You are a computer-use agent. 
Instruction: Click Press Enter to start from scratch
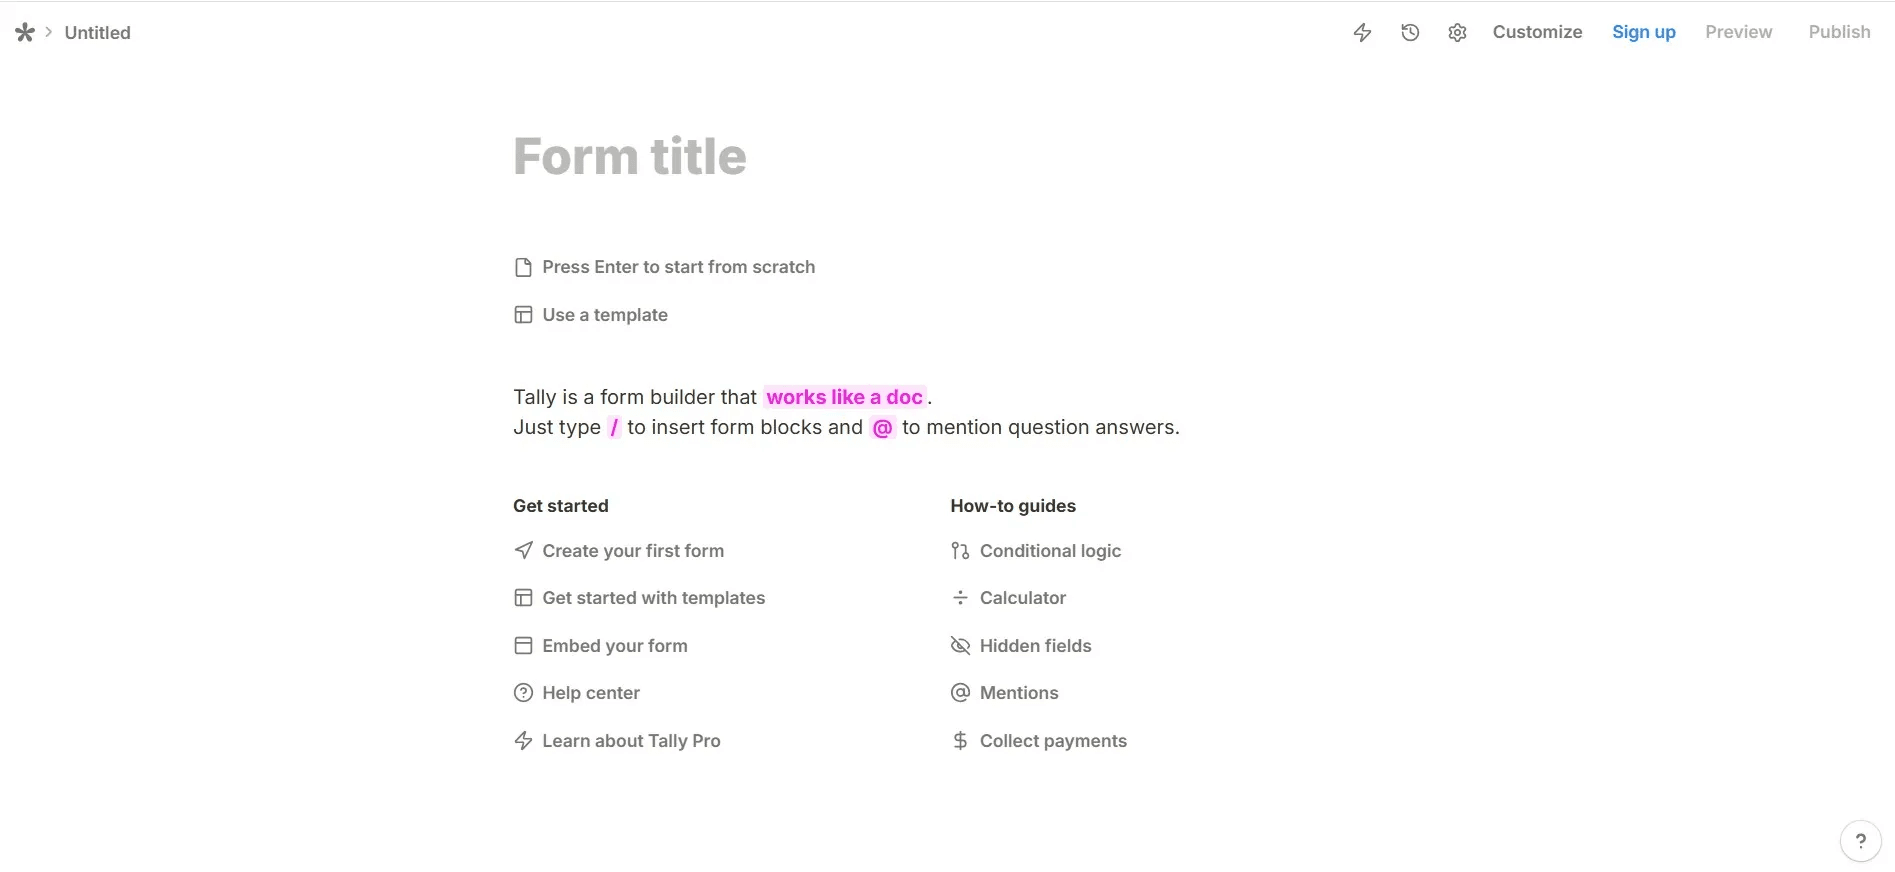665,267
